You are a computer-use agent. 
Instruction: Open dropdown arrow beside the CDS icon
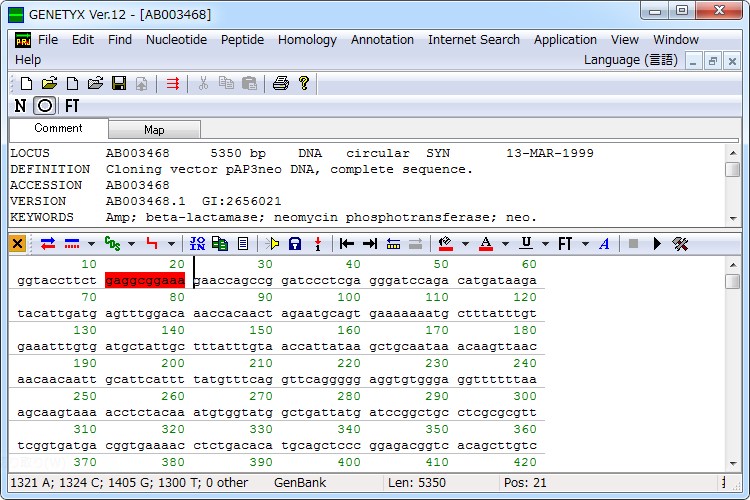(x=131, y=244)
